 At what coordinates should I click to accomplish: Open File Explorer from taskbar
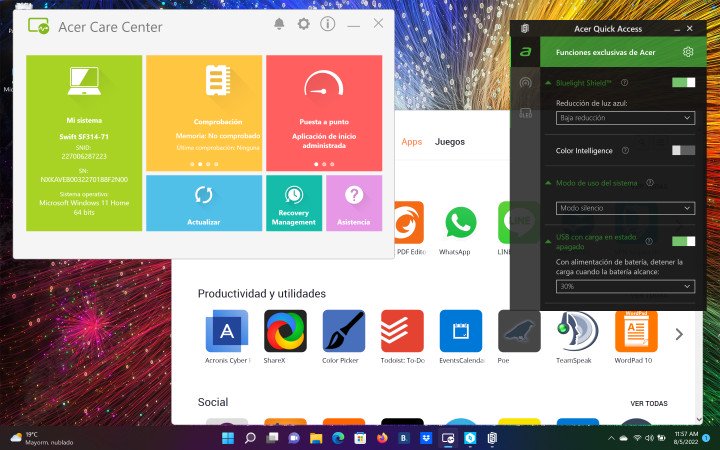(x=316, y=438)
